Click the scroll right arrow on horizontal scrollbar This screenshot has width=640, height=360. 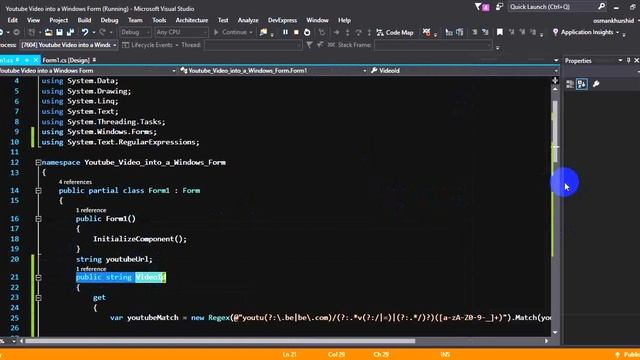coord(546,341)
